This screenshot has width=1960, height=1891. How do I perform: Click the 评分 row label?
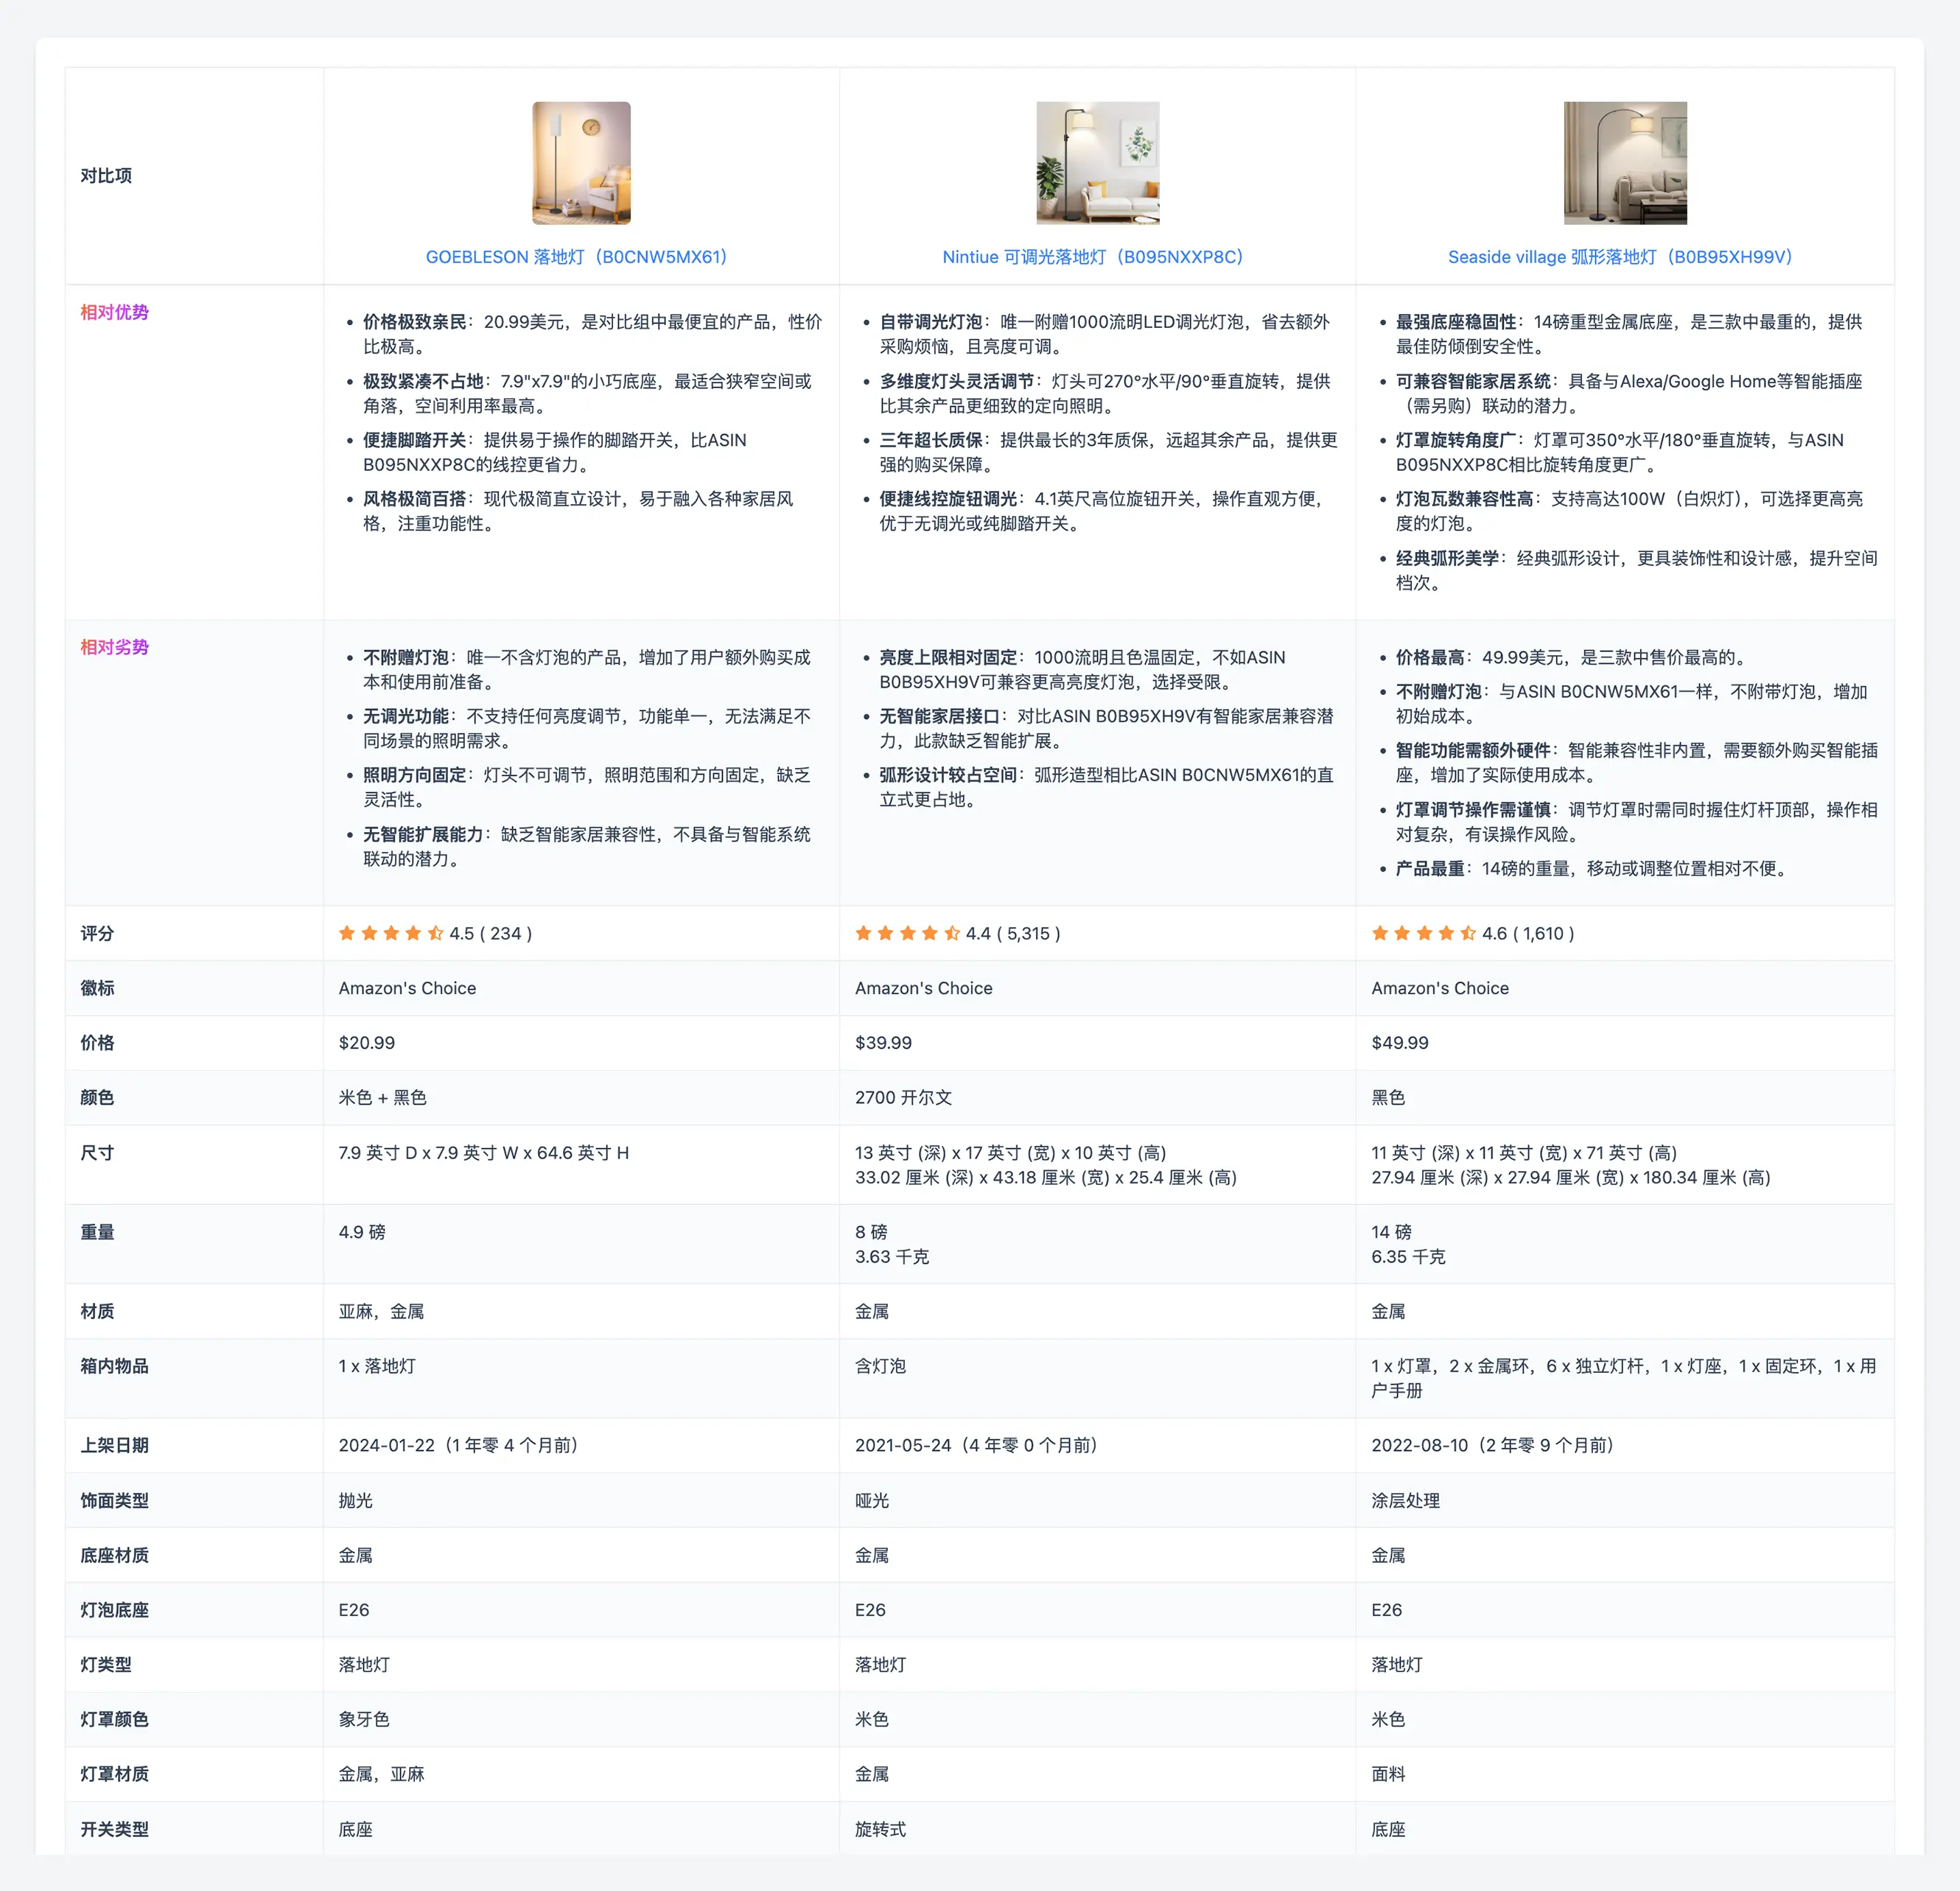tap(97, 933)
